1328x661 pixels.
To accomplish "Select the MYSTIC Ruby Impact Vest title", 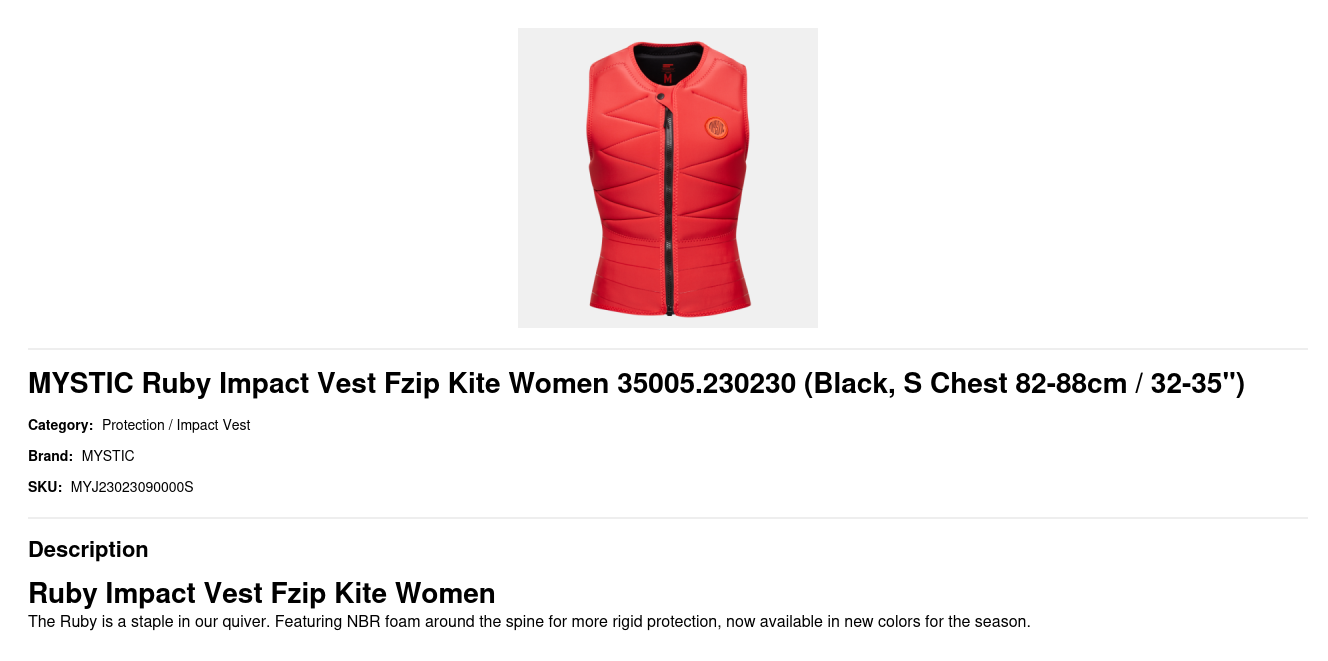I will pos(636,383).
